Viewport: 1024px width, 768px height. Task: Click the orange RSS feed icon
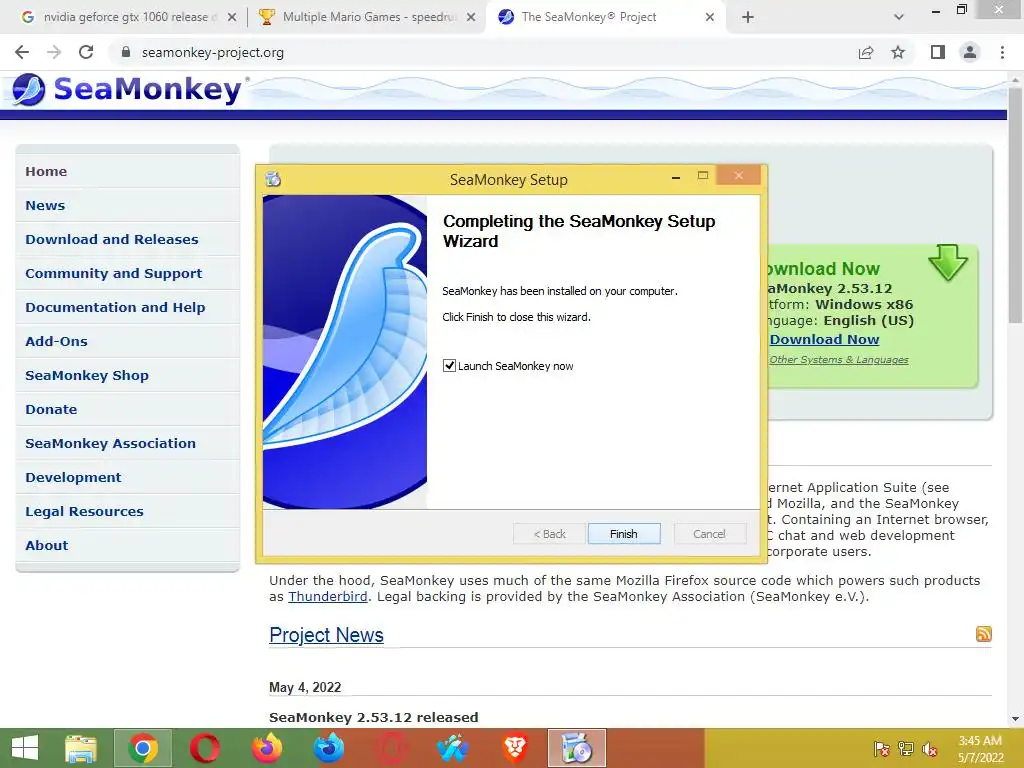[984, 633]
